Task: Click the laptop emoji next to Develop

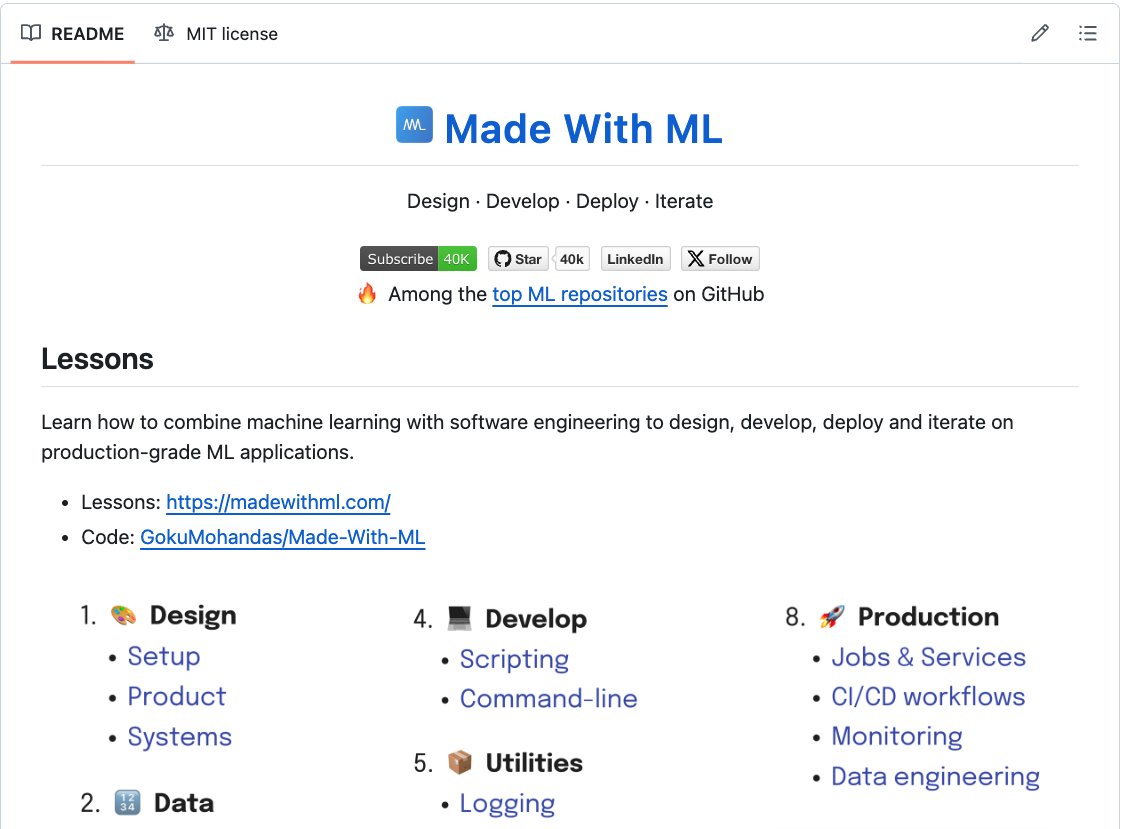Action: (460, 619)
